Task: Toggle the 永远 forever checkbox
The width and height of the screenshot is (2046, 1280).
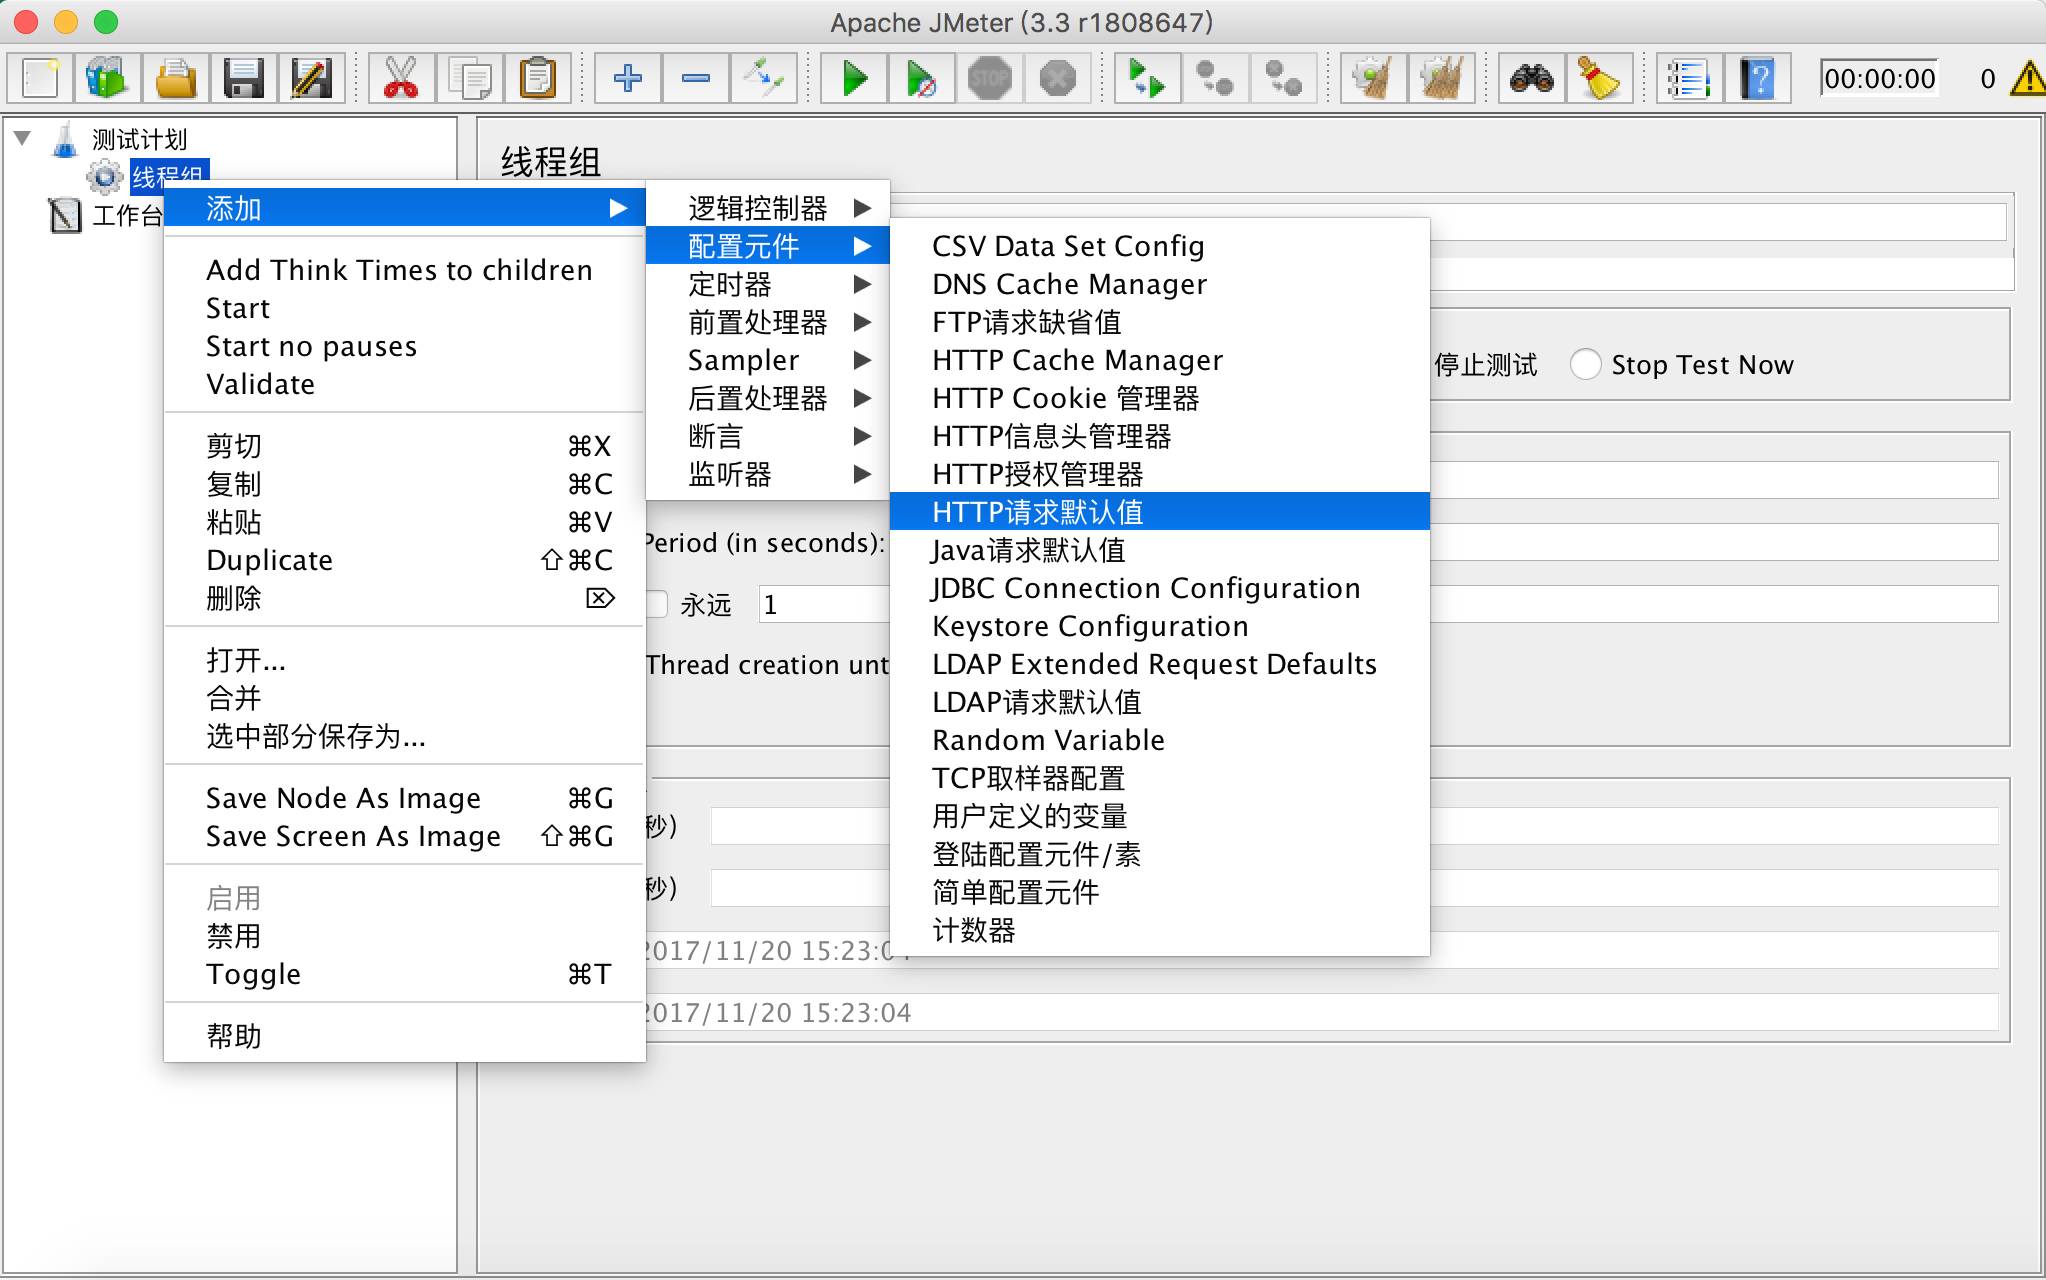Action: [656, 604]
